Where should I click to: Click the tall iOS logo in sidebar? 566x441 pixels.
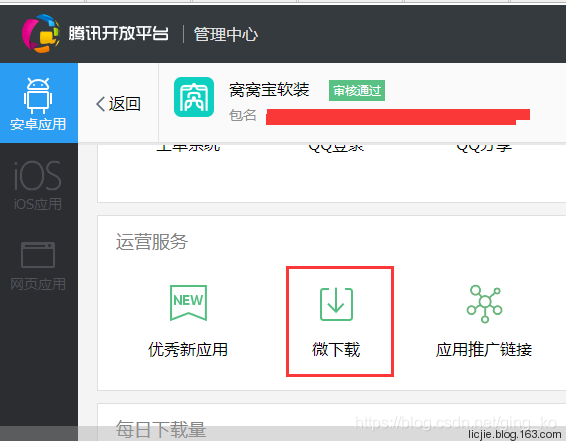[x=38, y=176]
